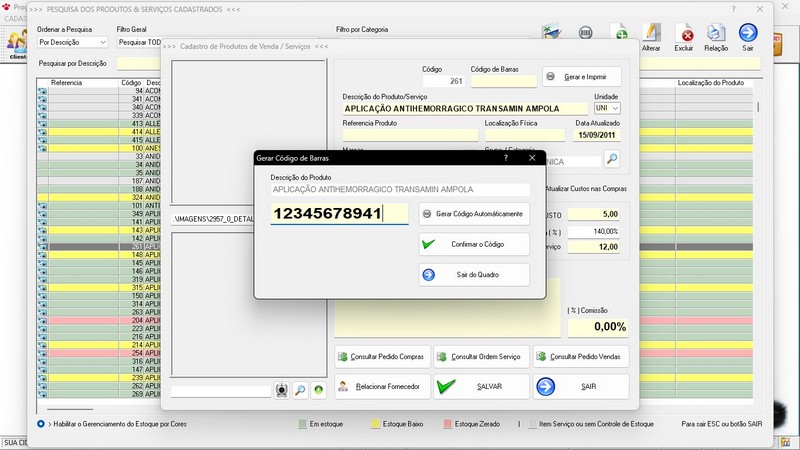This screenshot has width=800, height=450.
Task: Open help in Gerar Código de Barras dialog
Action: 506,158
